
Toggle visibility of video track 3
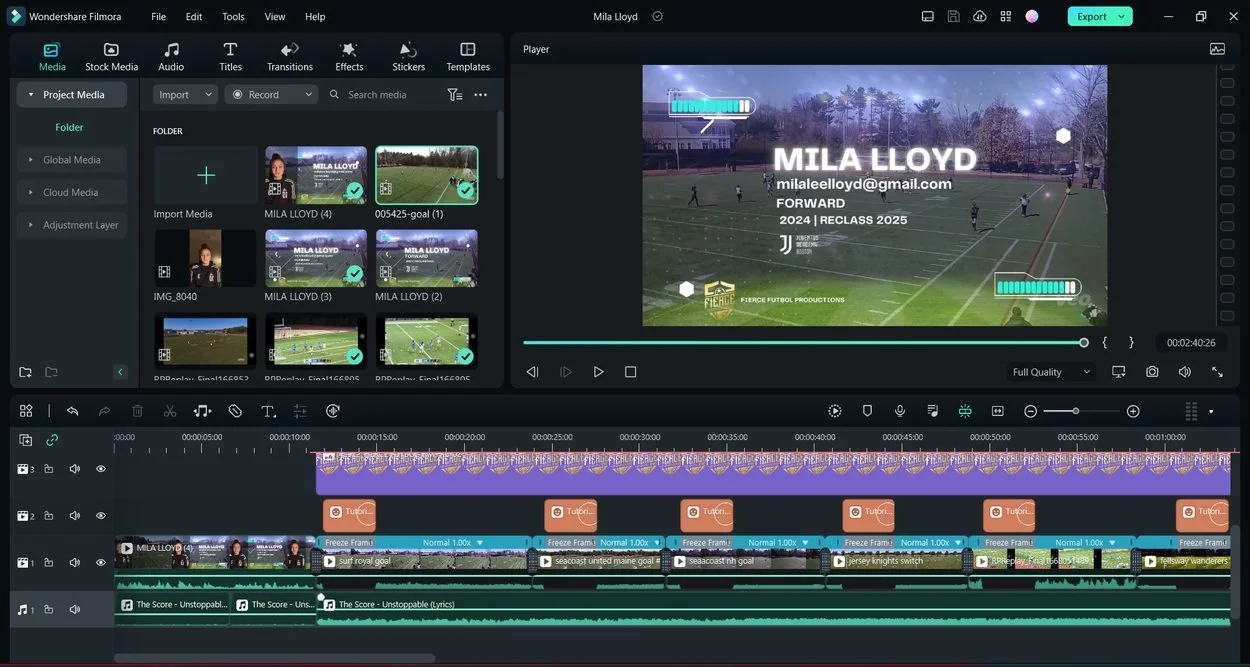coord(101,468)
